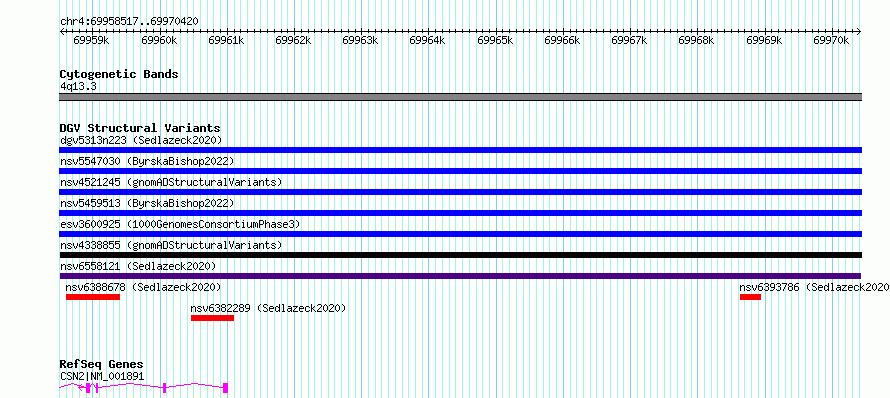Click the rightmost CSN2 exon block
Image resolution: width=890 pixels, height=398 pixels.
[225, 388]
